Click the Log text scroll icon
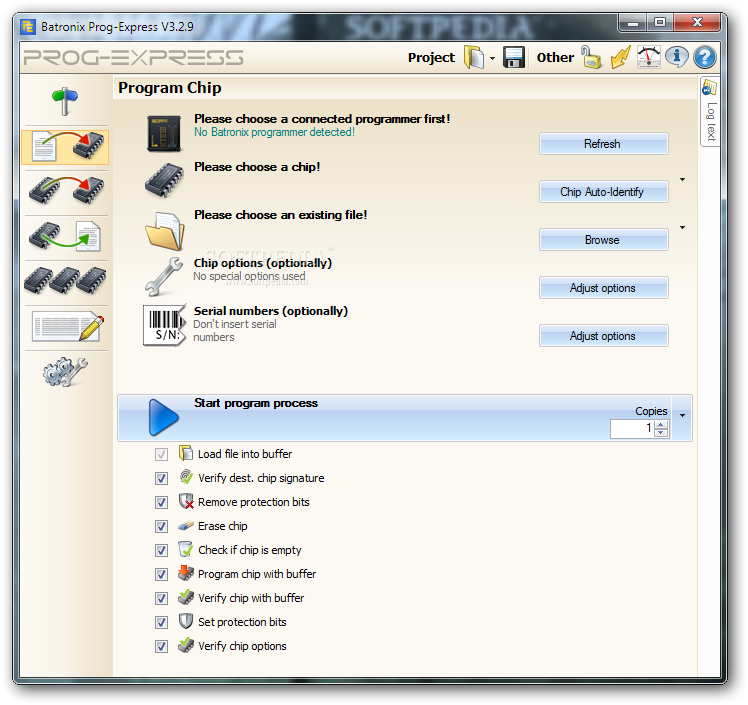The height and width of the screenshot is (705, 748). pos(709,88)
